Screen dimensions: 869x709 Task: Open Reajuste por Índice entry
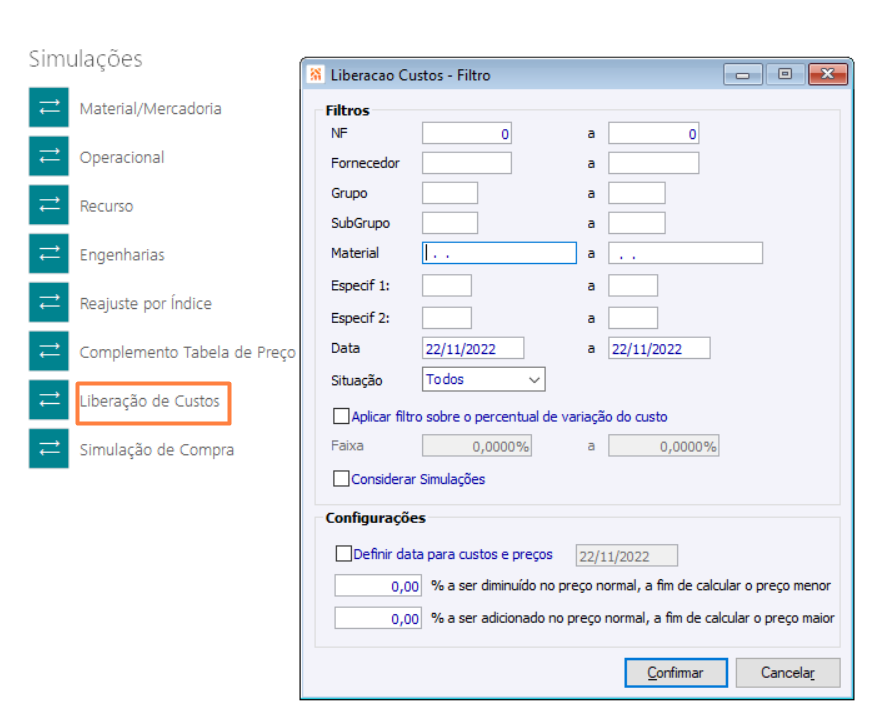point(146,304)
